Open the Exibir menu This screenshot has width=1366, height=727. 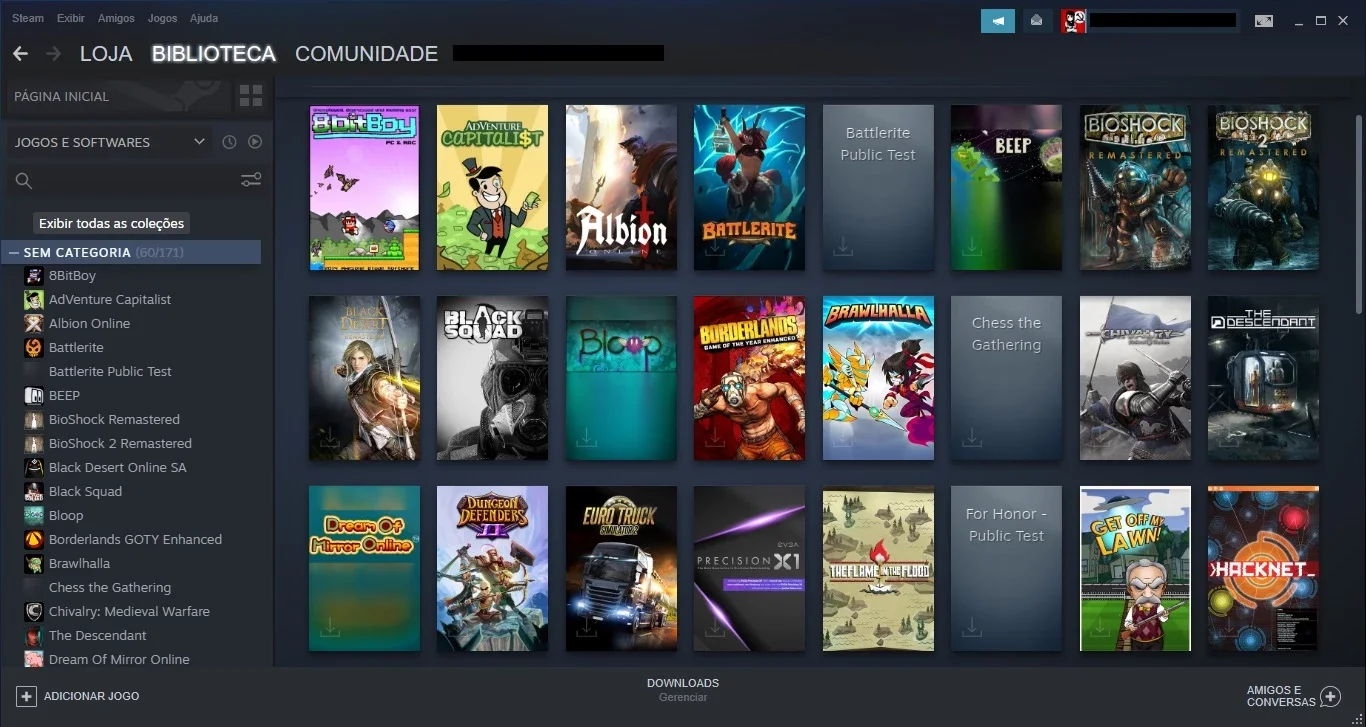(x=71, y=18)
